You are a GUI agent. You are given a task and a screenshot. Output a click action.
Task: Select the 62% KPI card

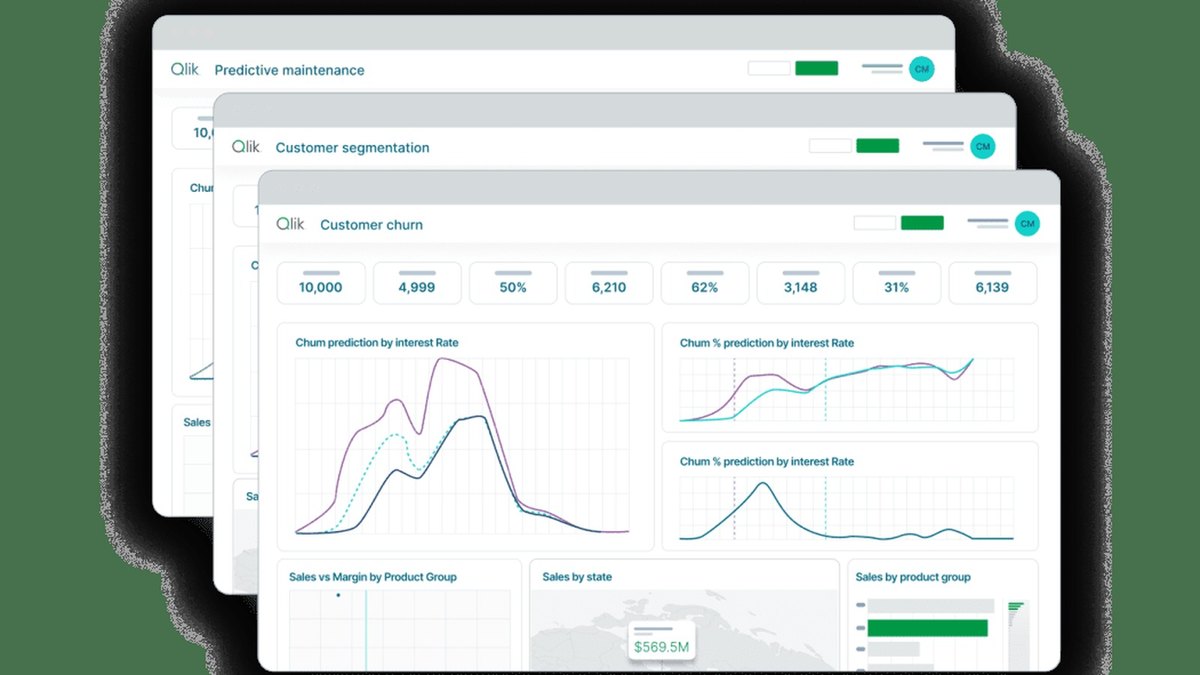[x=705, y=283]
